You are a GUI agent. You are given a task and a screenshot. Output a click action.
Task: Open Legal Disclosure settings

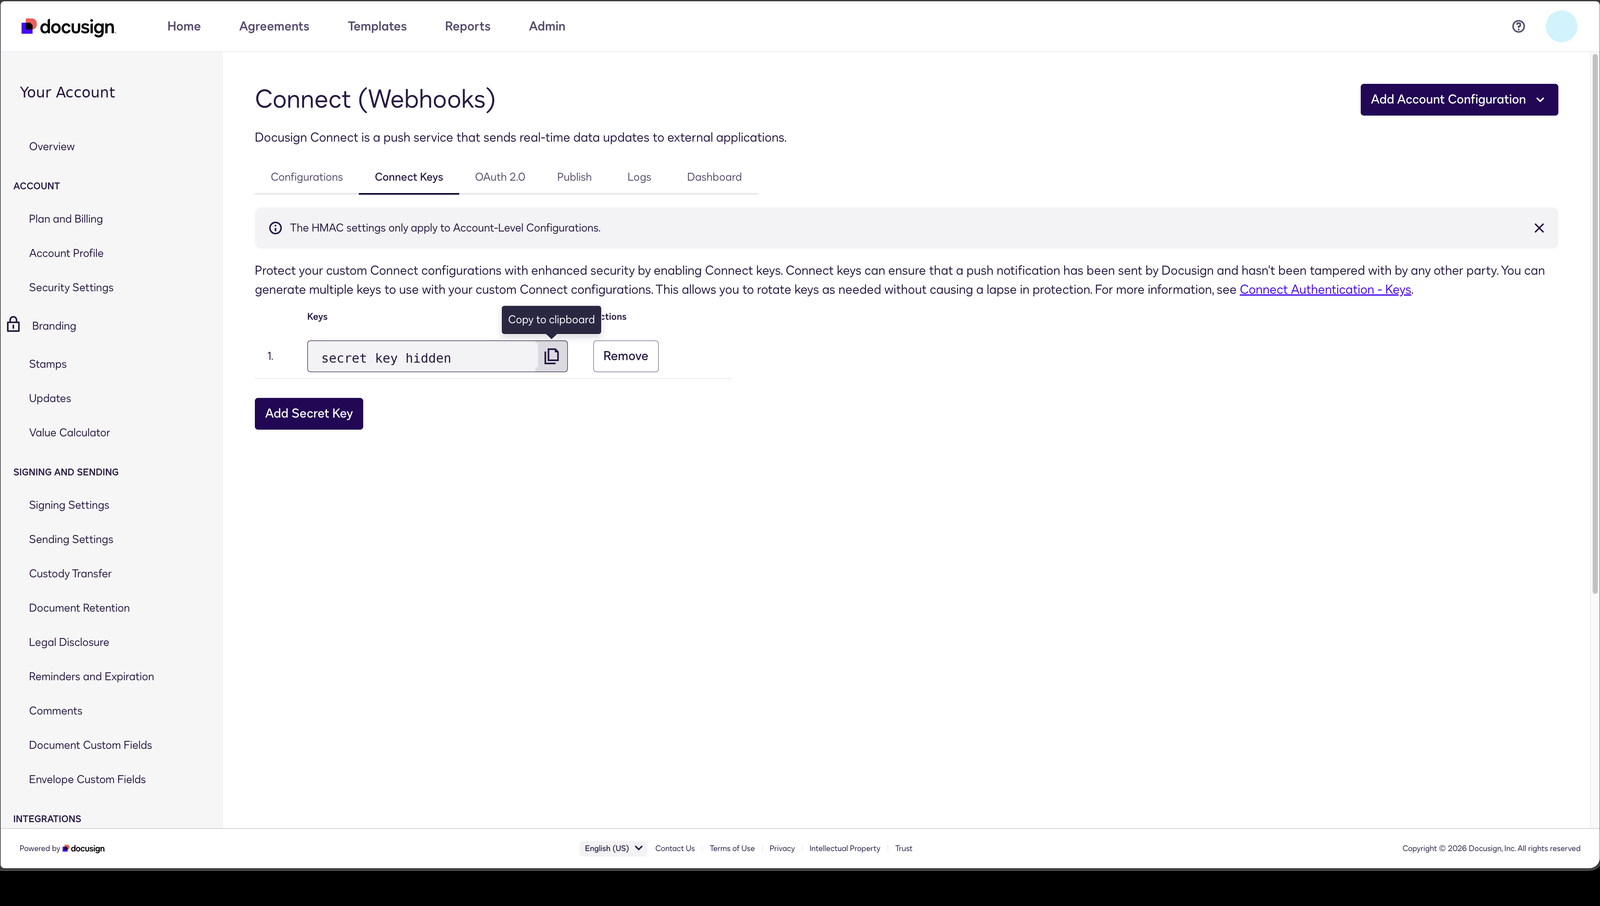click(x=69, y=643)
